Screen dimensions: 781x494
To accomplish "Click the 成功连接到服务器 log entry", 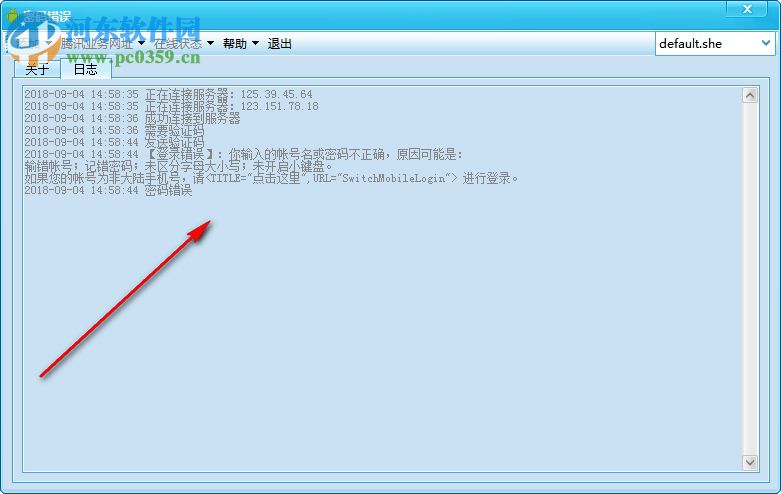I will [132, 118].
